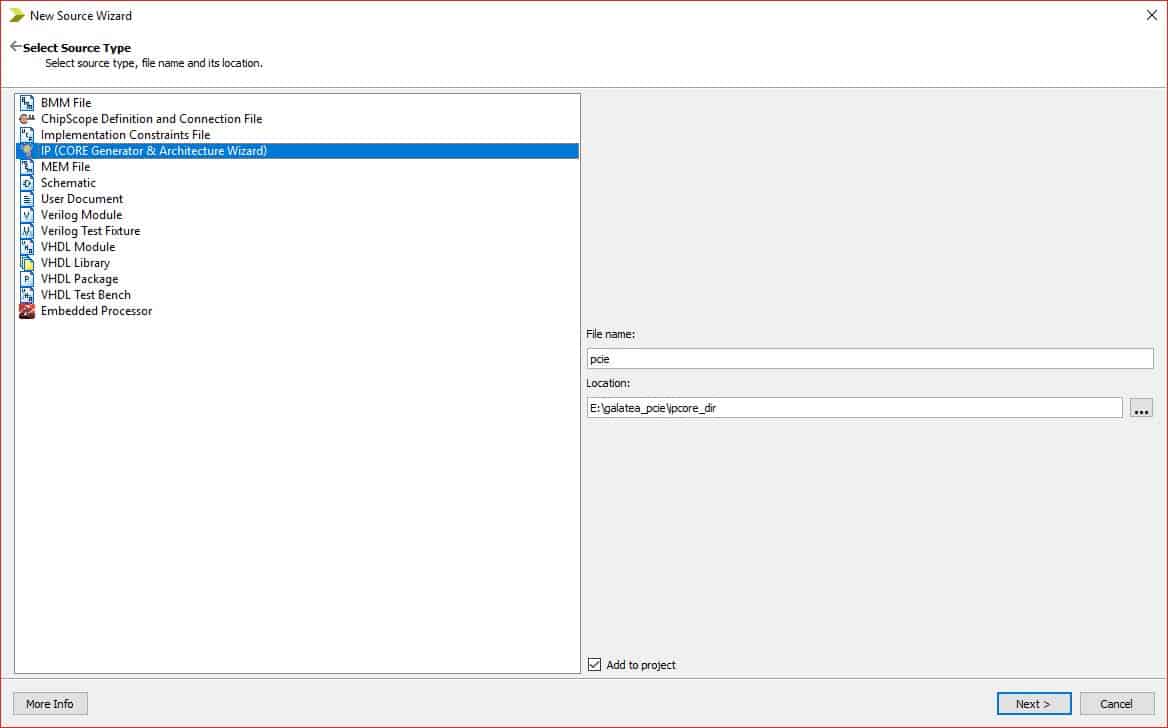1168x728 pixels.
Task: Select VHDL Package source type
Action: point(79,279)
